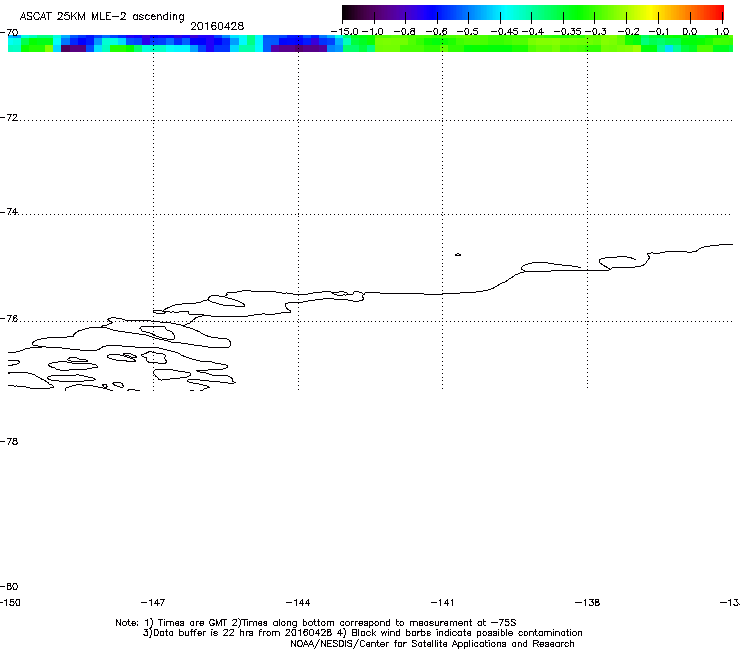Click the NOAA/NESDIS credit line

point(432,644)
